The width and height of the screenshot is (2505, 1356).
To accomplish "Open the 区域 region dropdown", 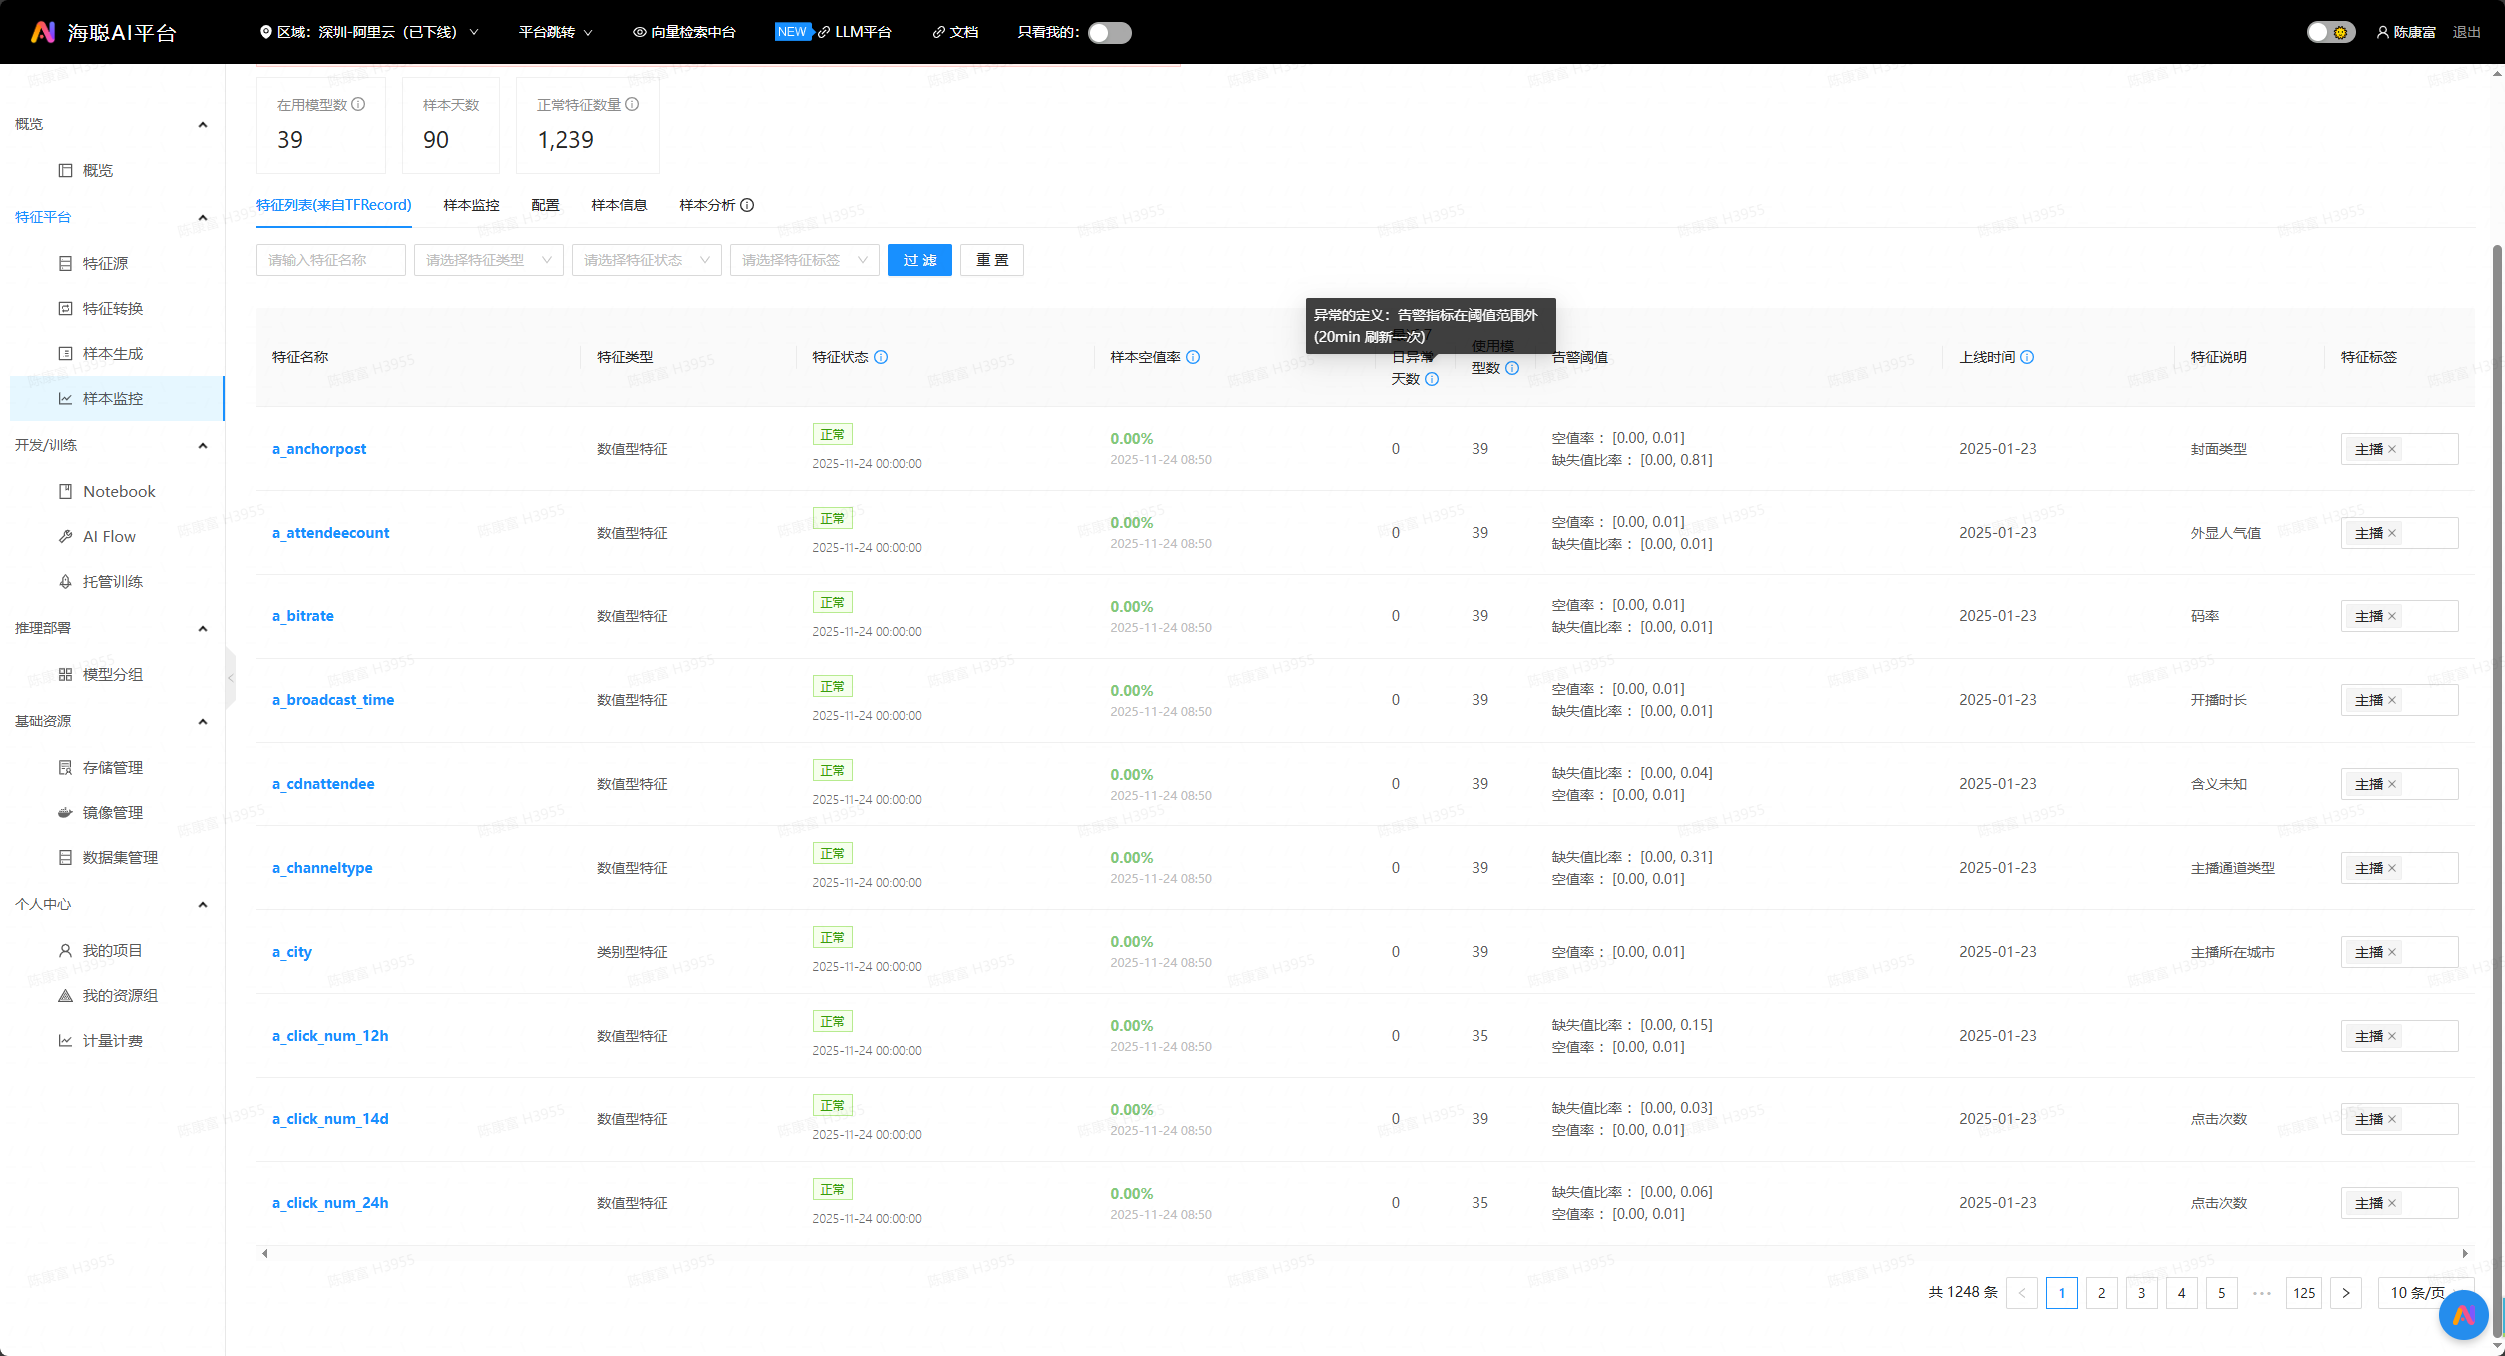I will (368, 32).
